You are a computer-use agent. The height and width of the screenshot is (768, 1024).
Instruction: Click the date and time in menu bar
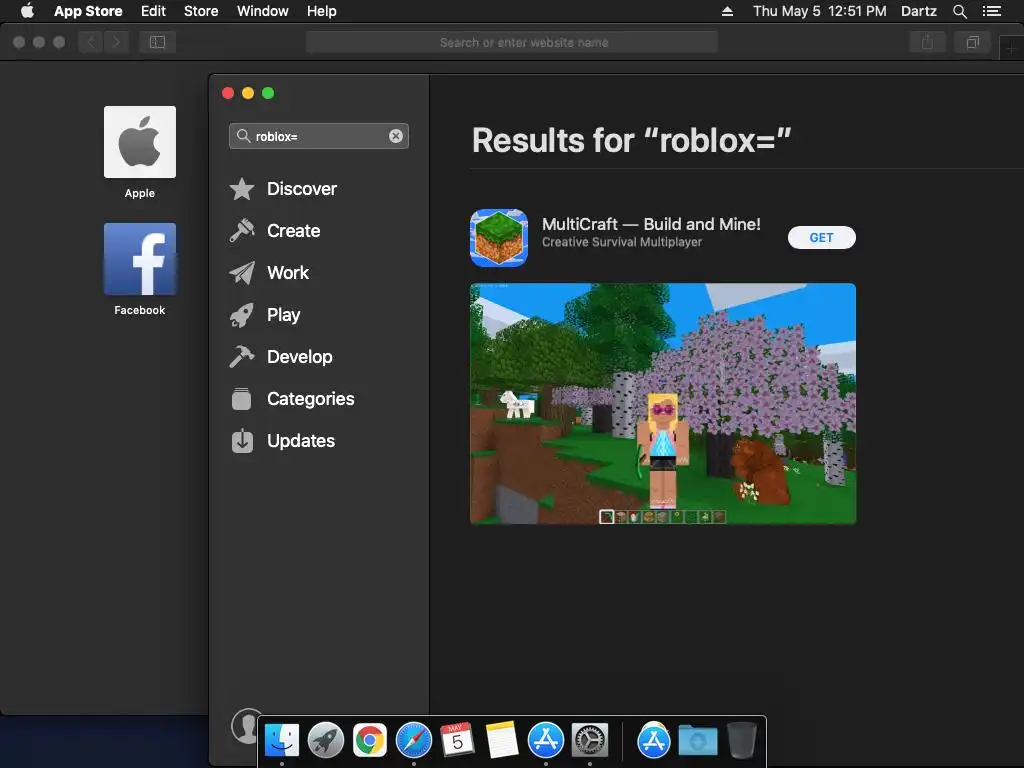pos(820,11)
